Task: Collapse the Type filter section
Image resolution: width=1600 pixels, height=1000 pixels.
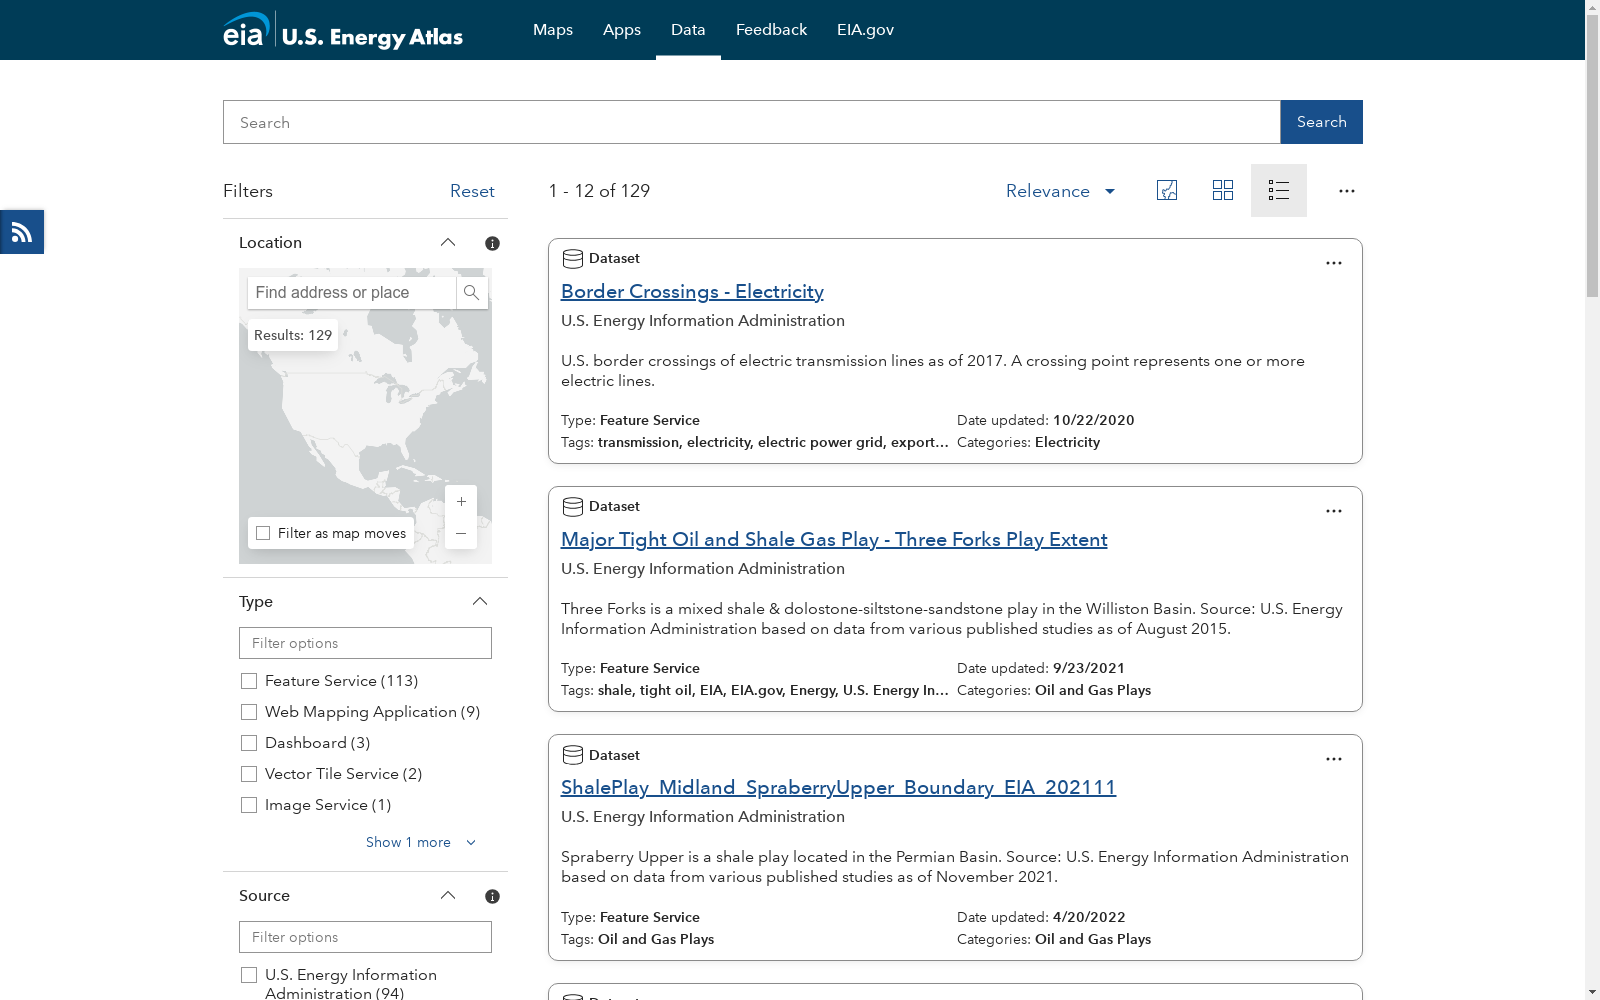Action: (480, 601)
